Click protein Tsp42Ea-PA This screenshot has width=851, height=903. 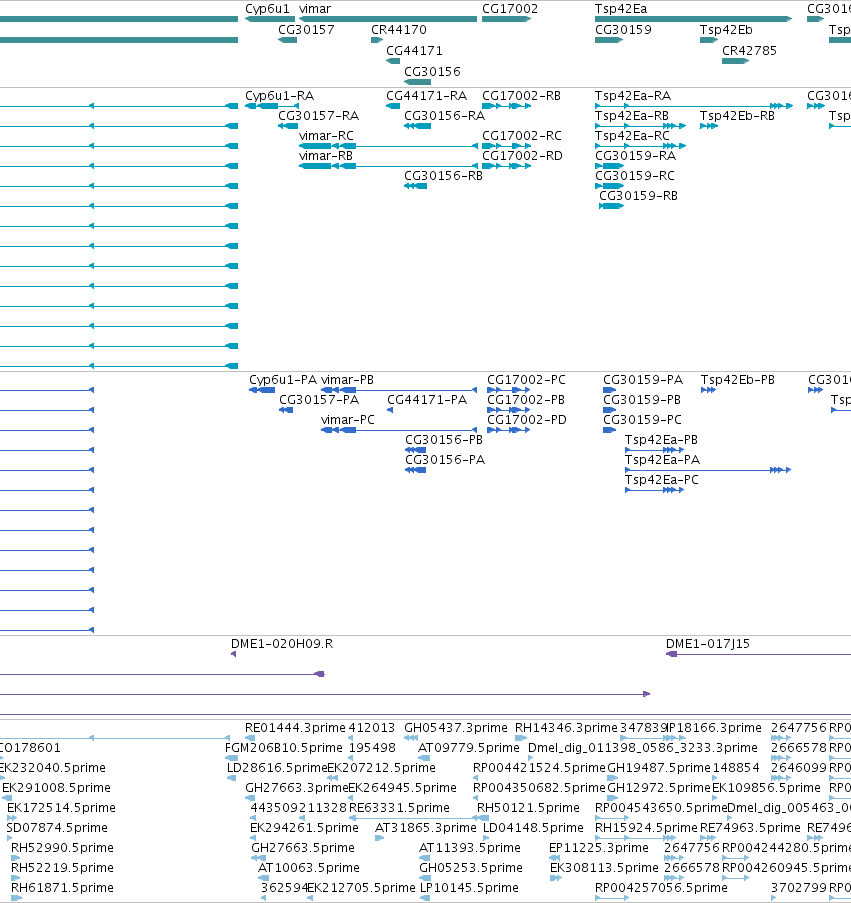(662, 460)
